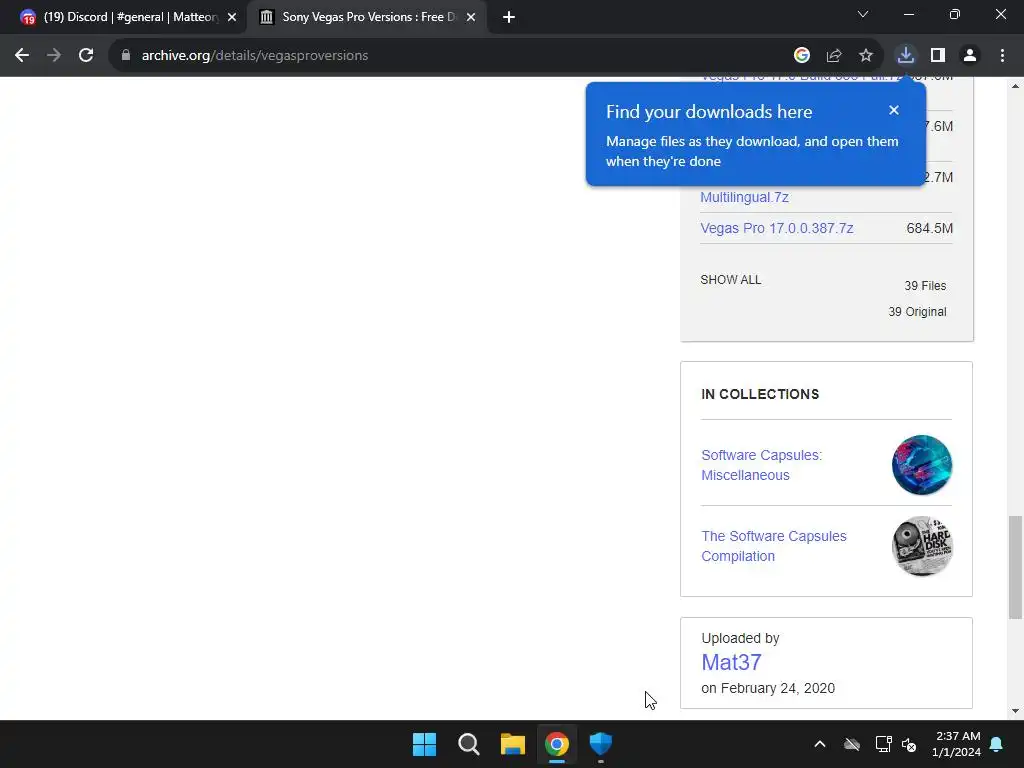
Task: View site information lock icon
Action: coord(126,56)
